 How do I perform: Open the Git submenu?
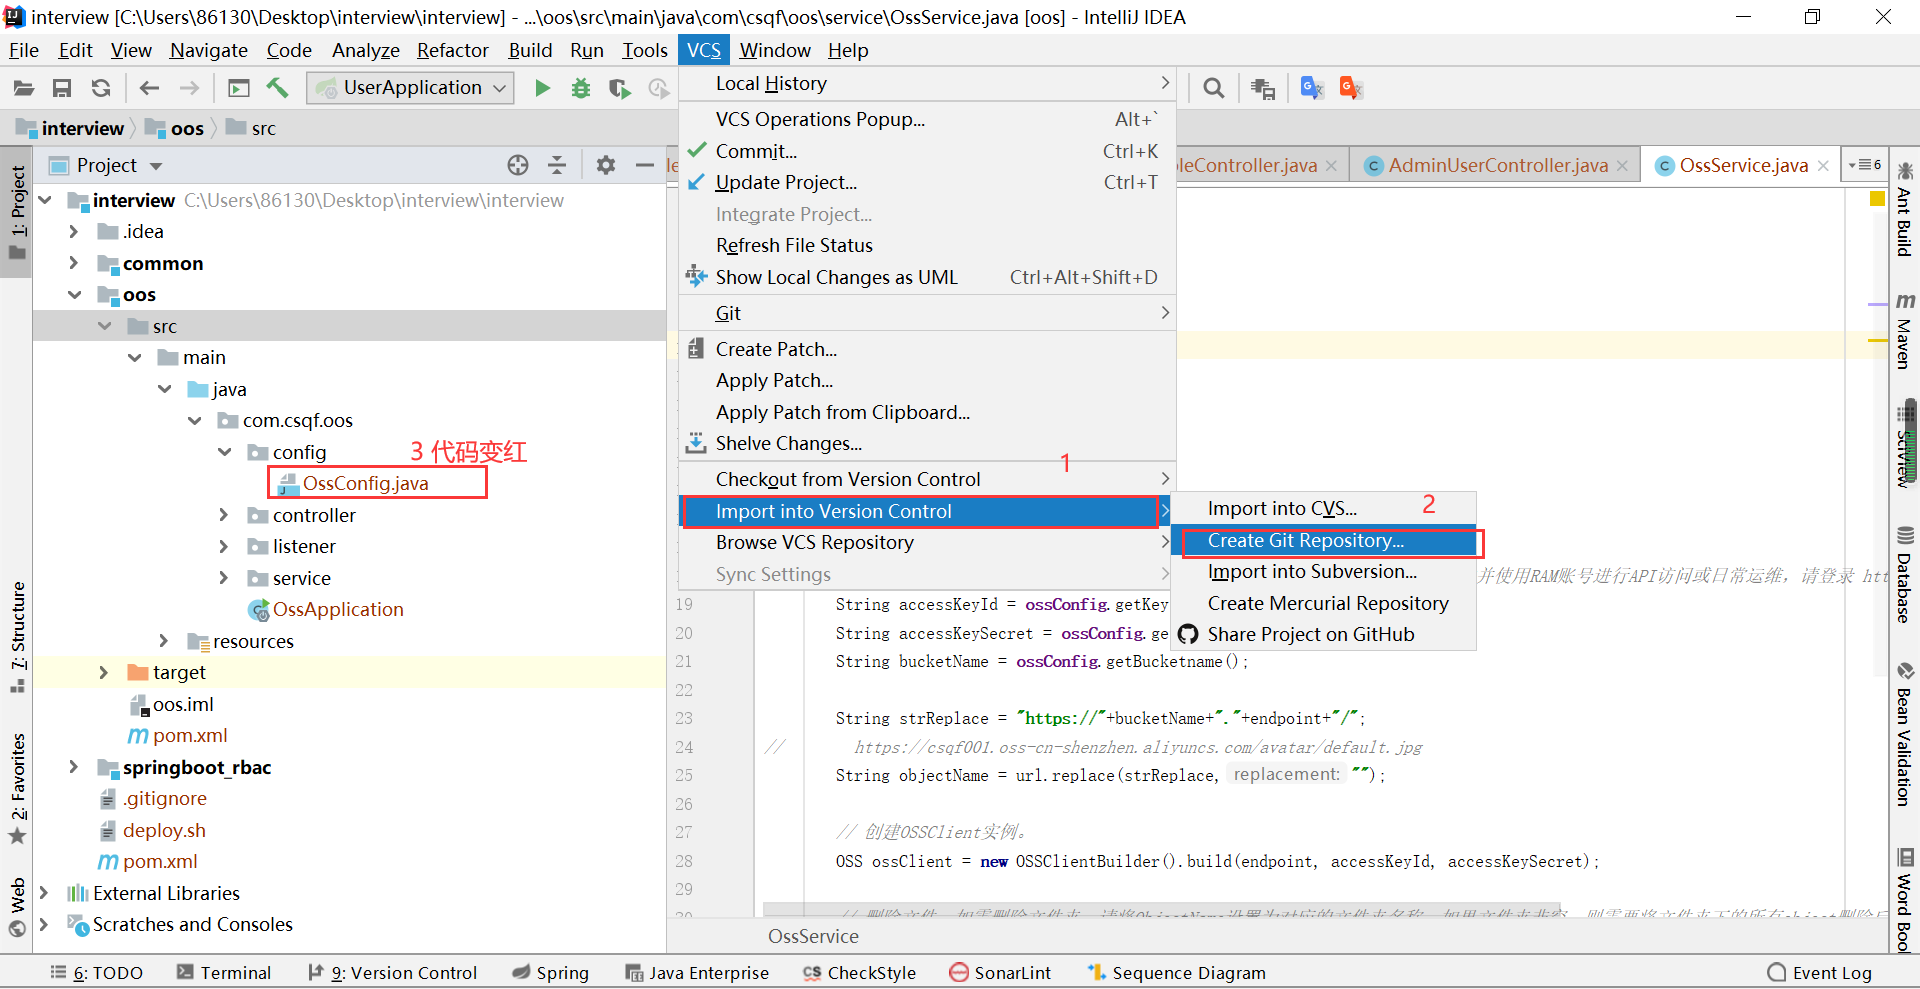coord(926,314)
